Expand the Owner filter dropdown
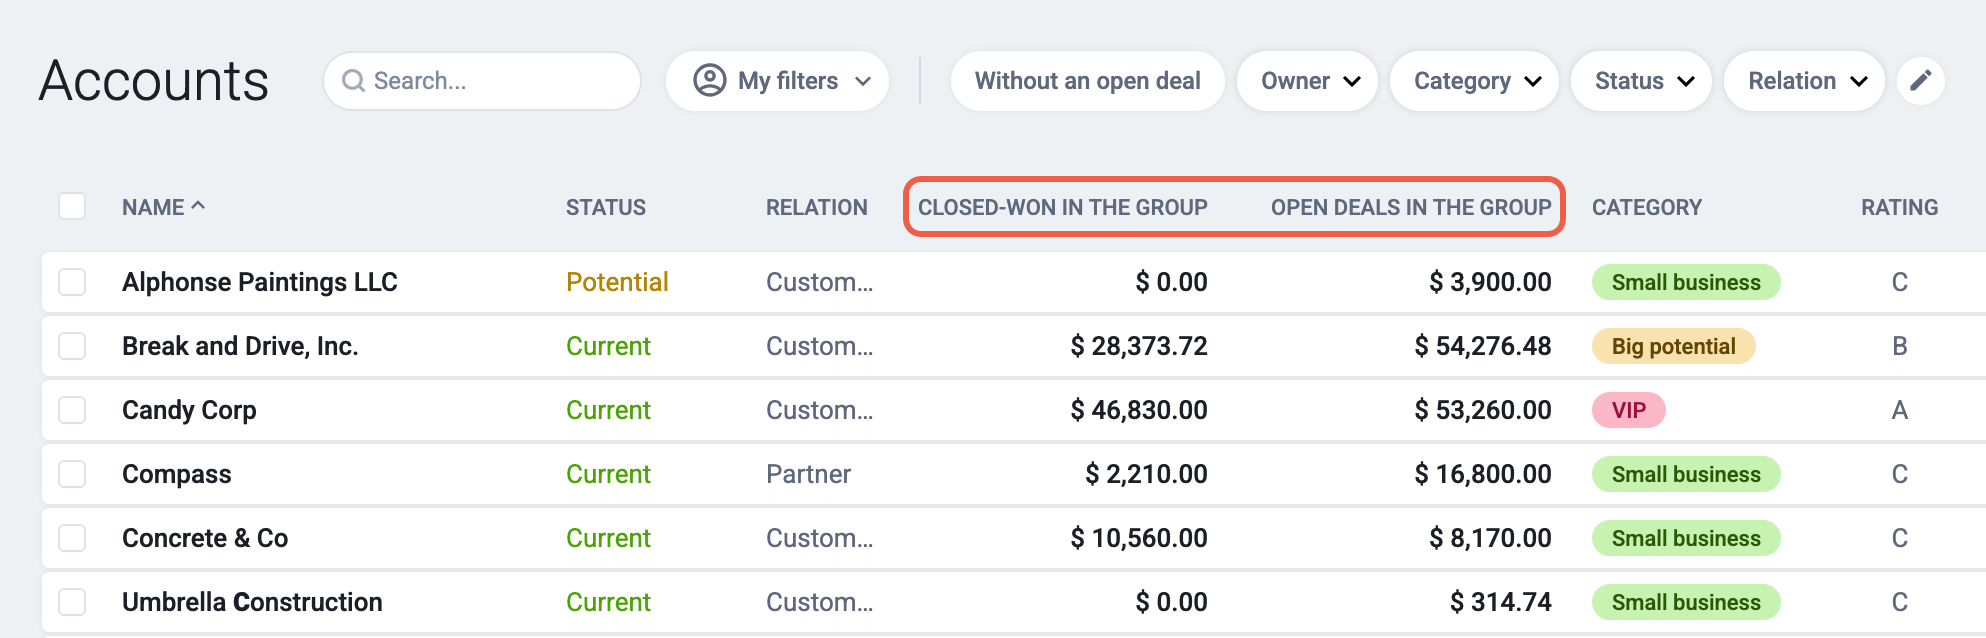 point(1308,81)
